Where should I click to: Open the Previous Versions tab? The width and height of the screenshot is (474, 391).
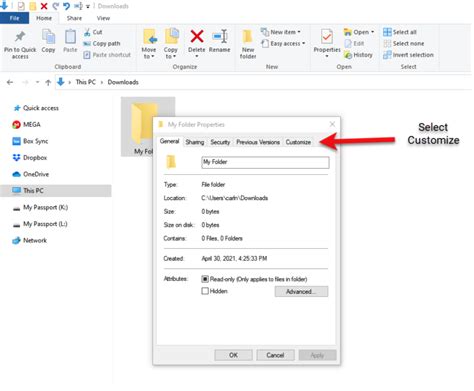click(258, 142)
